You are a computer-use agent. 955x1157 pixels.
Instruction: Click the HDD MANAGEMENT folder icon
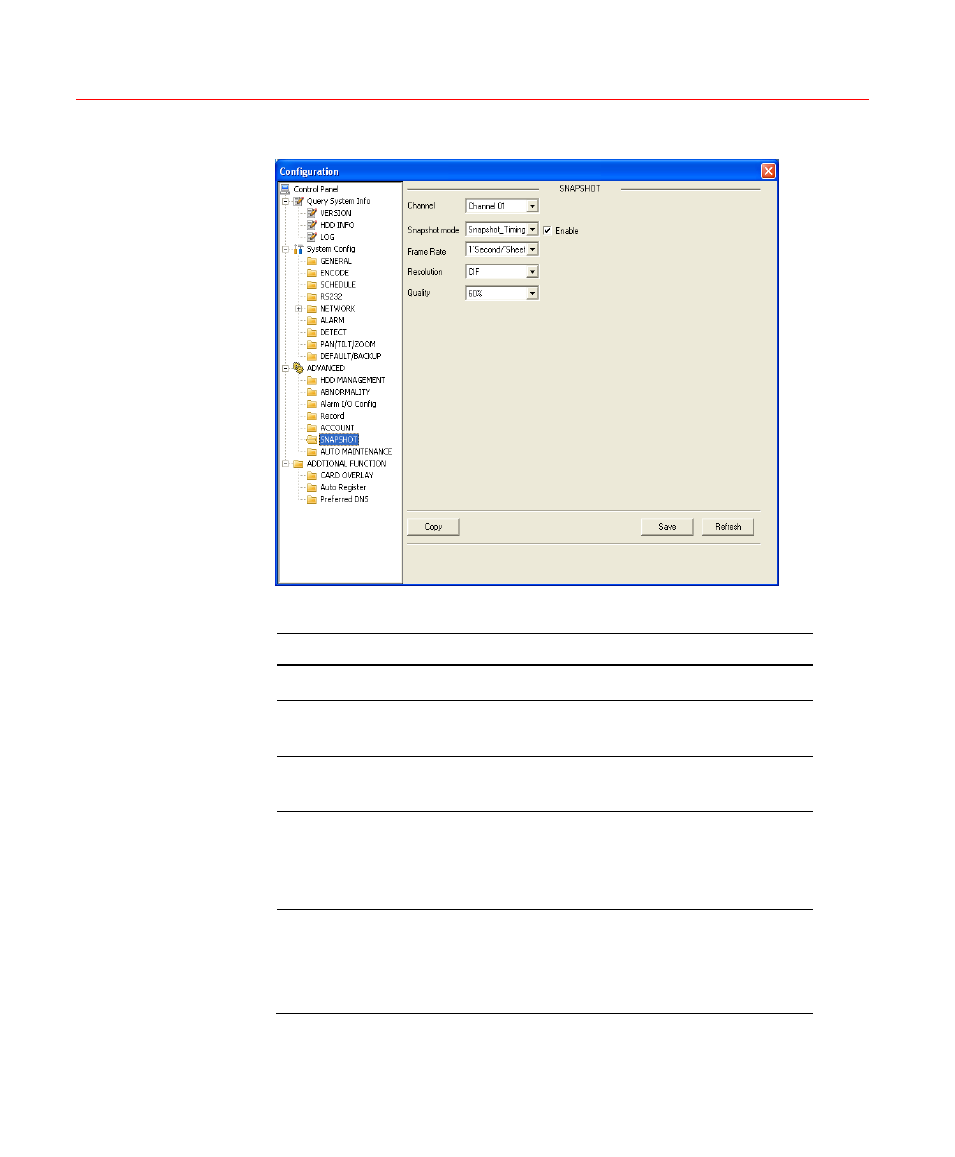point(311,380)
